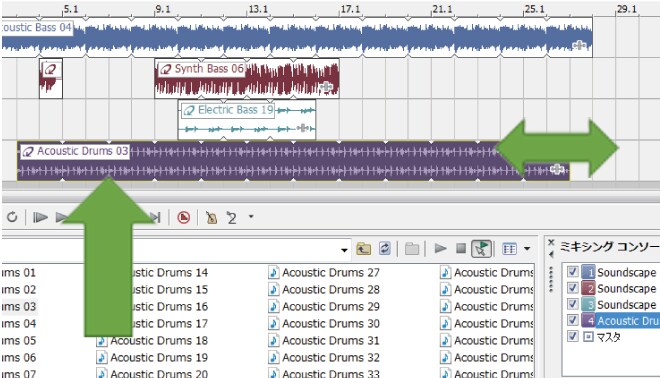Screen dimensions: 660x378
Task: Click music note icon of Acoustic Drums 33
Action: 274,373
